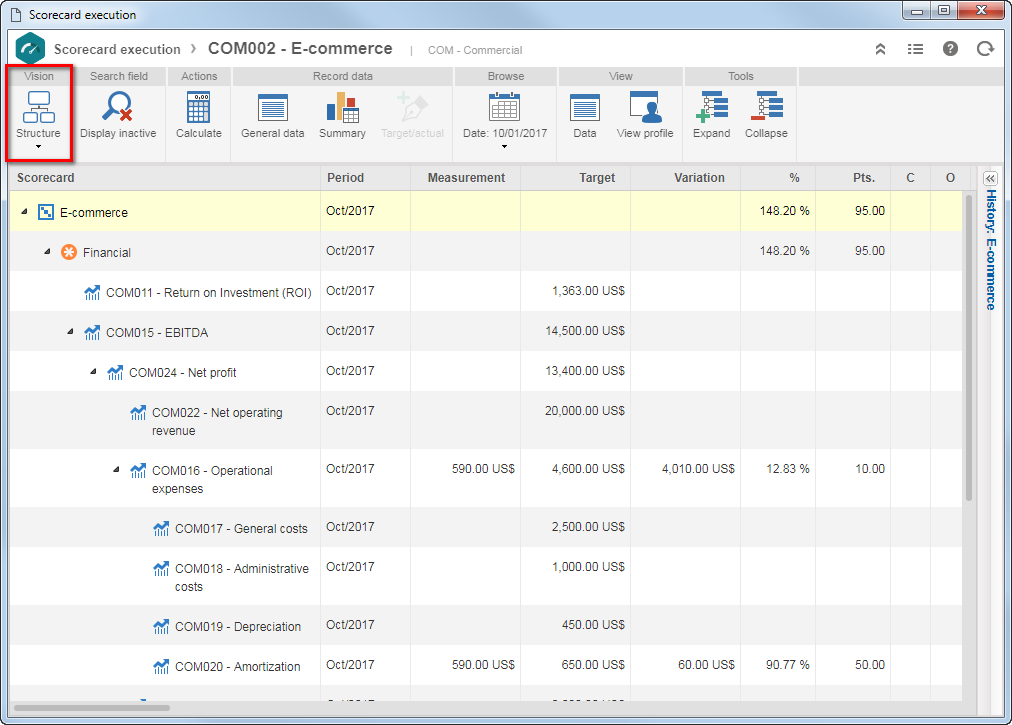1012x725 pixels.
Task: Click the COM022 indicator chart icon
Action: coord(138,412)
